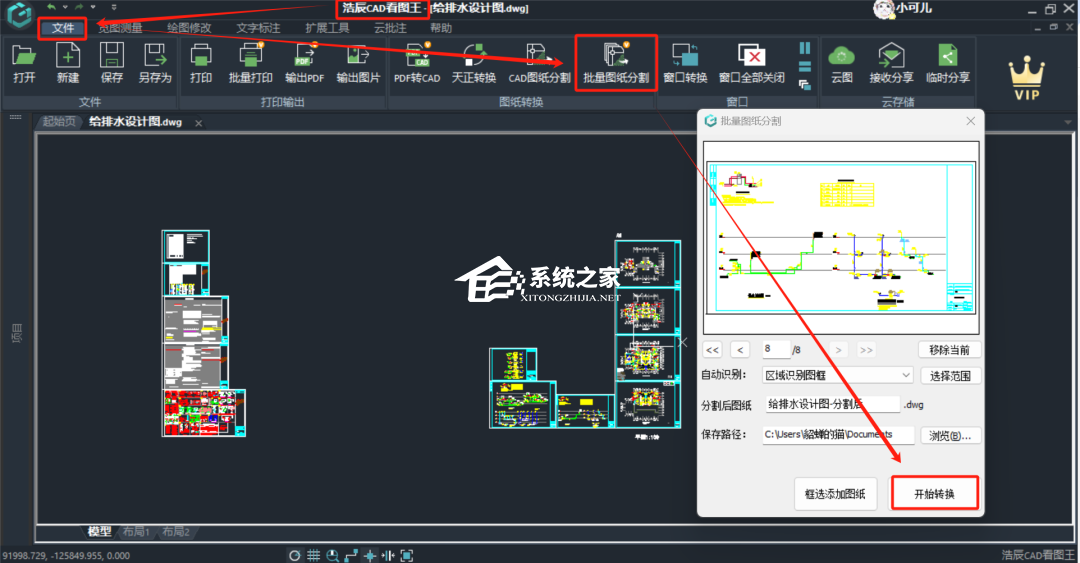Click the 分割后图纸 filename field
The image size is (1080, 563).
click(x=831, y=404)
